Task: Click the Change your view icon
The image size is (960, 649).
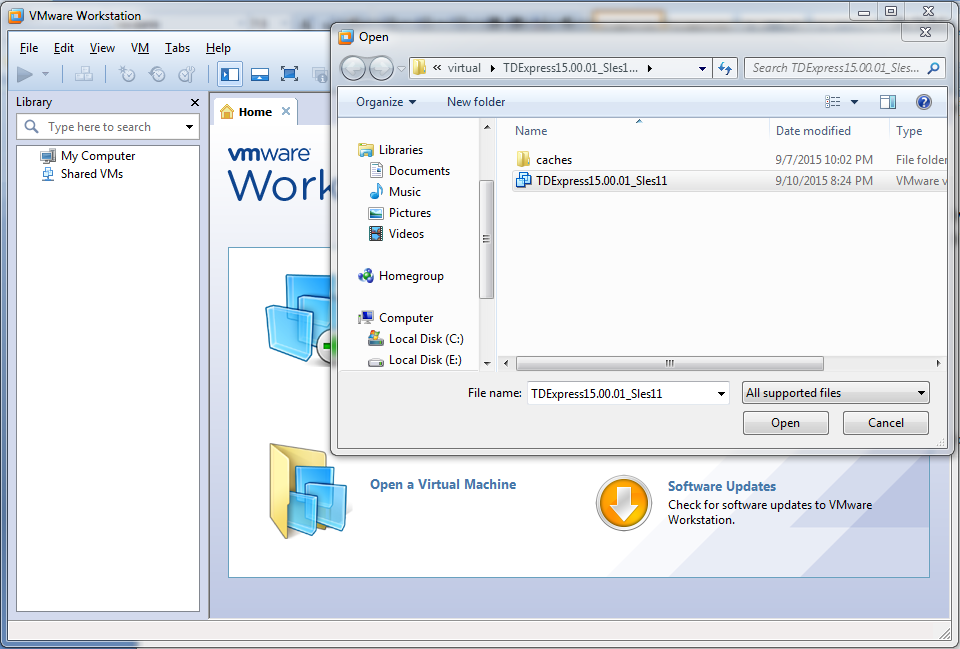Action: pos(833,102)
